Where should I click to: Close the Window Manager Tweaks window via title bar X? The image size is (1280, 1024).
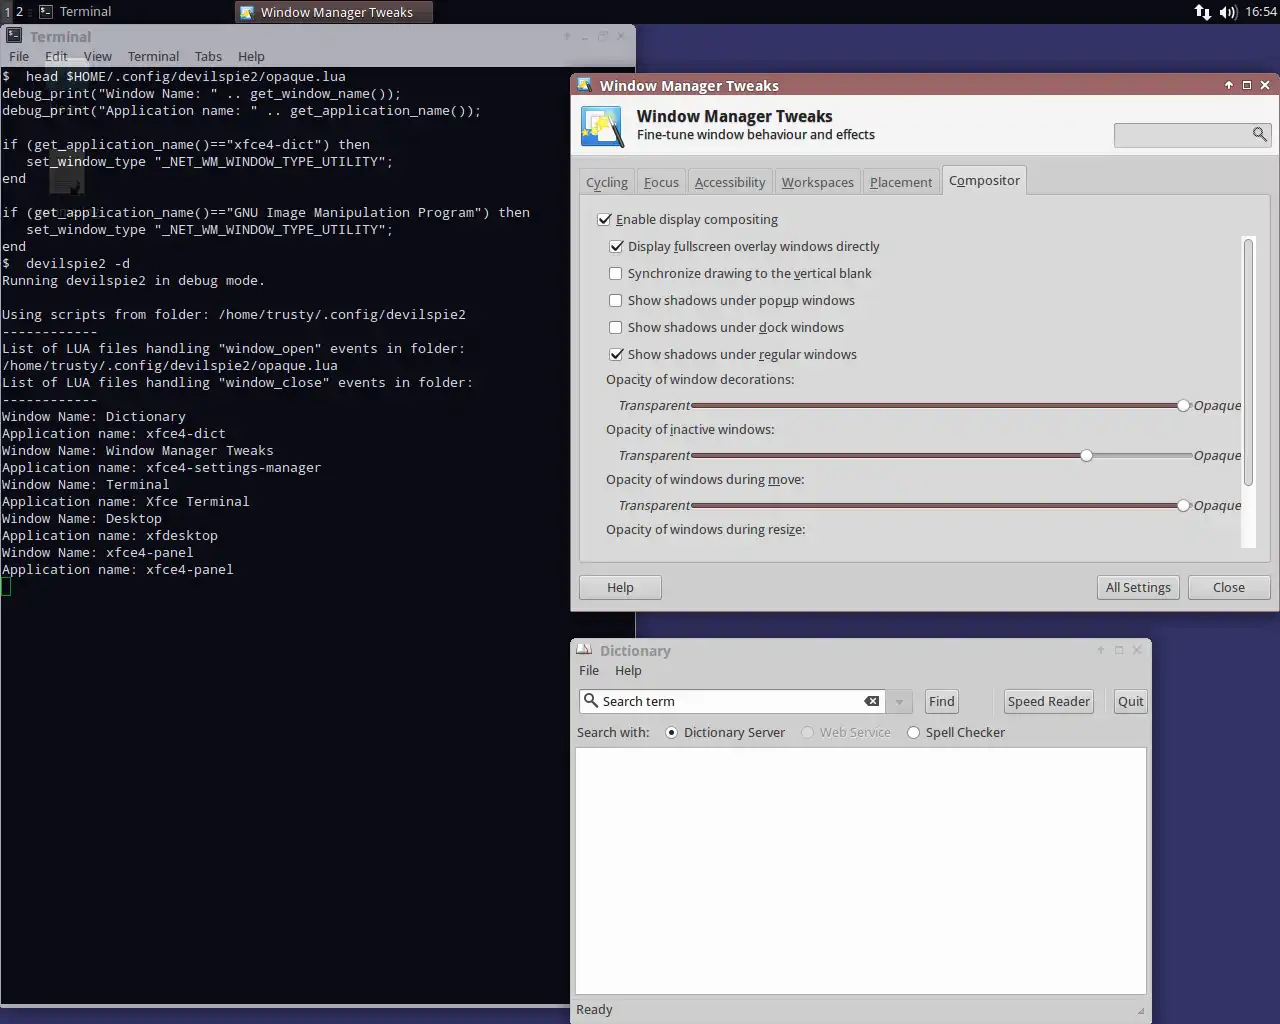[1265, 85]
